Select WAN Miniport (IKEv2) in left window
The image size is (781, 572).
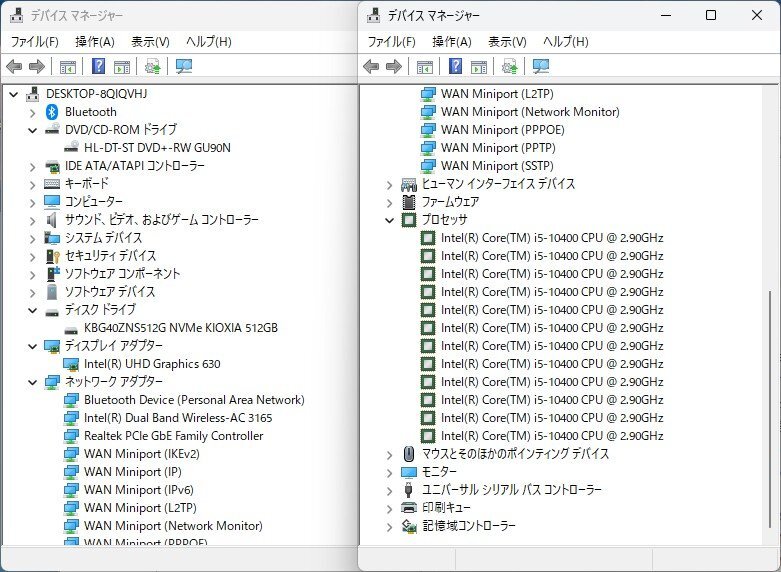coord(141,454)
